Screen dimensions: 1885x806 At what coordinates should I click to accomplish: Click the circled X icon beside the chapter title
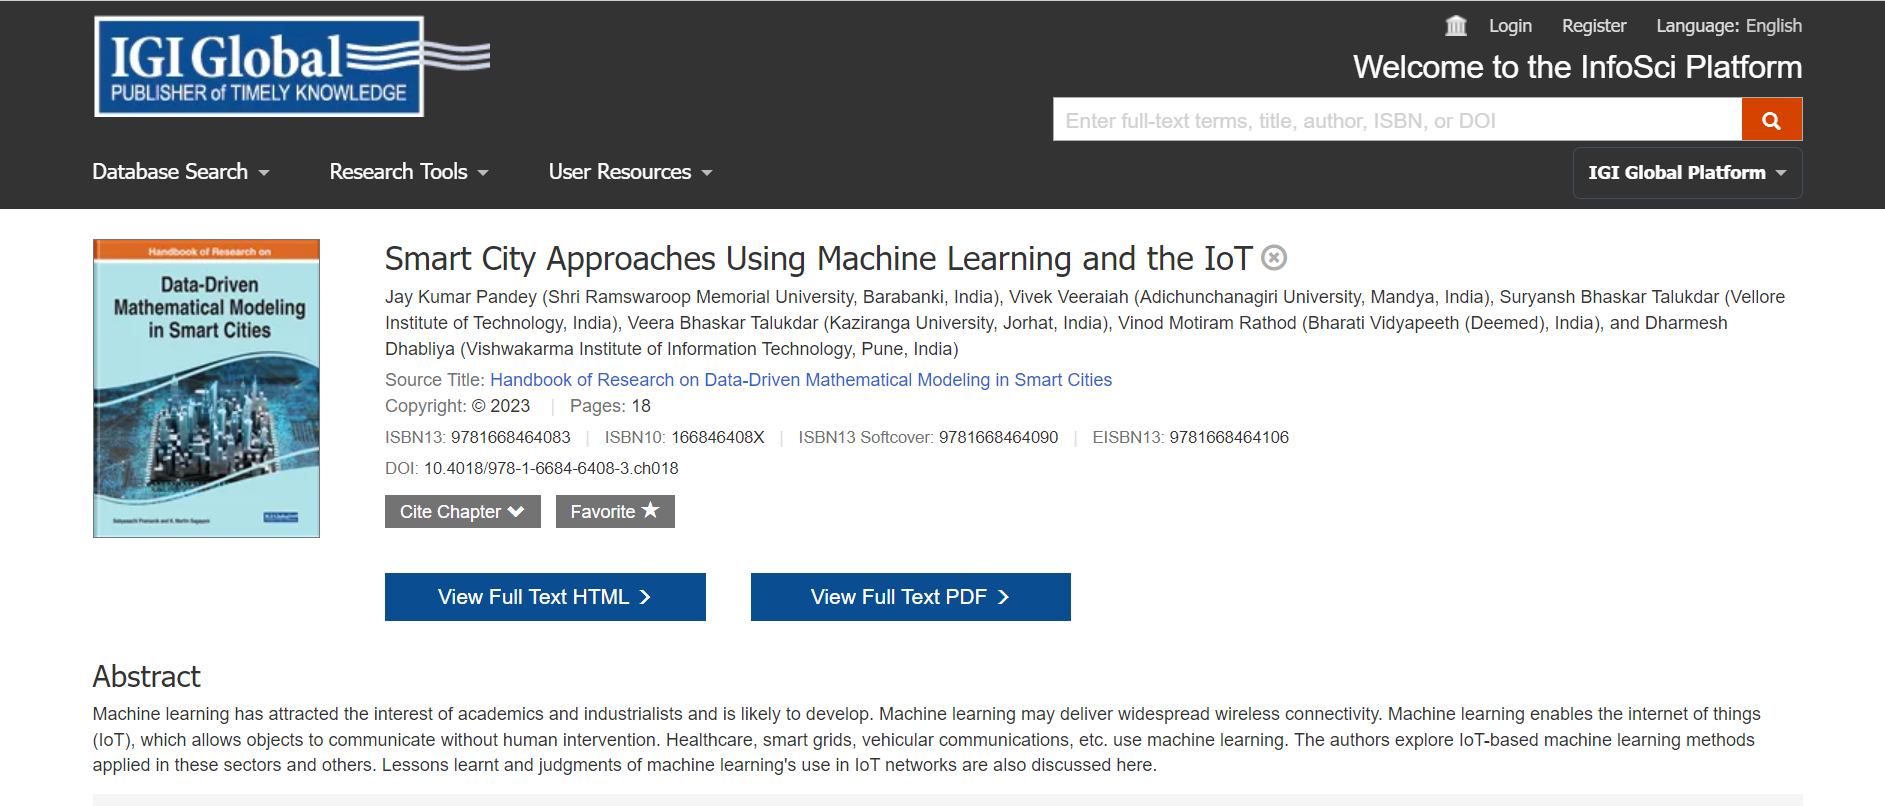pos(1274,258)
